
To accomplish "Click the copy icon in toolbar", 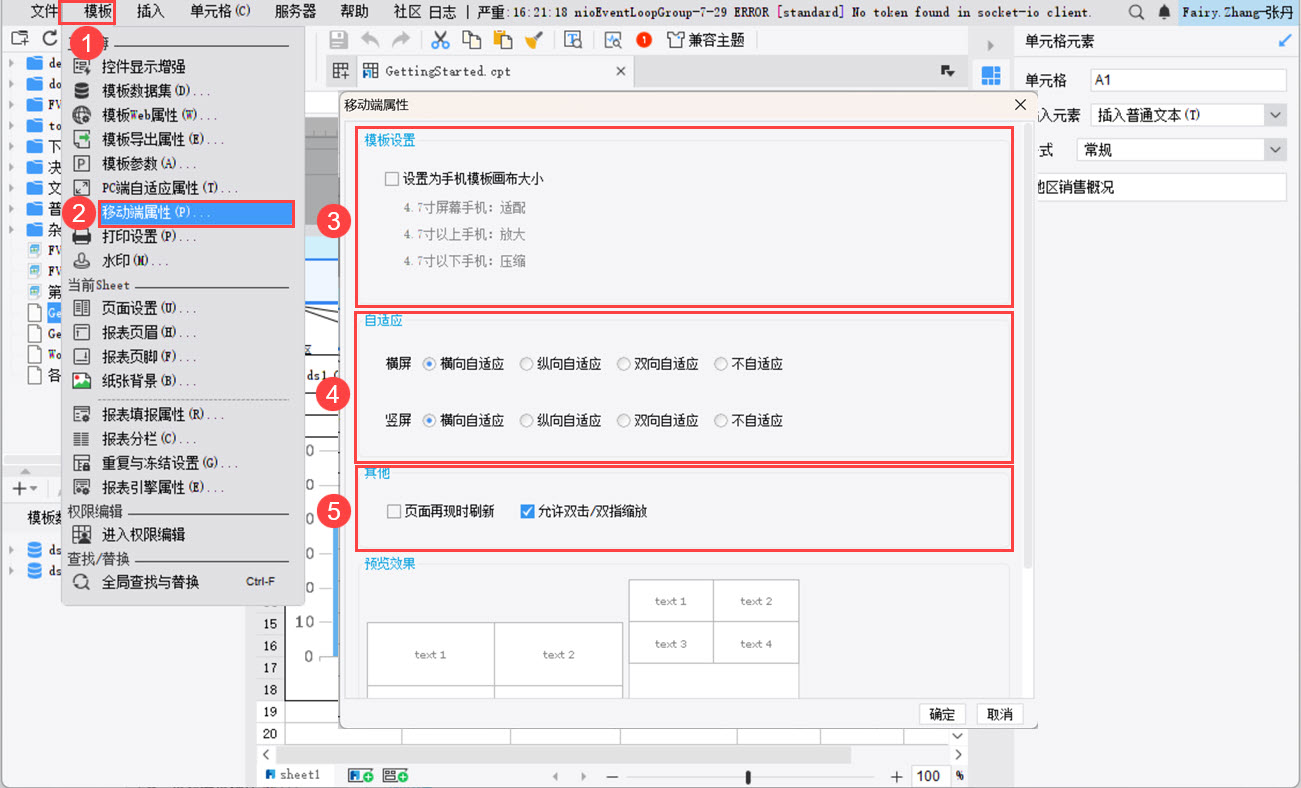I will 472,40.
